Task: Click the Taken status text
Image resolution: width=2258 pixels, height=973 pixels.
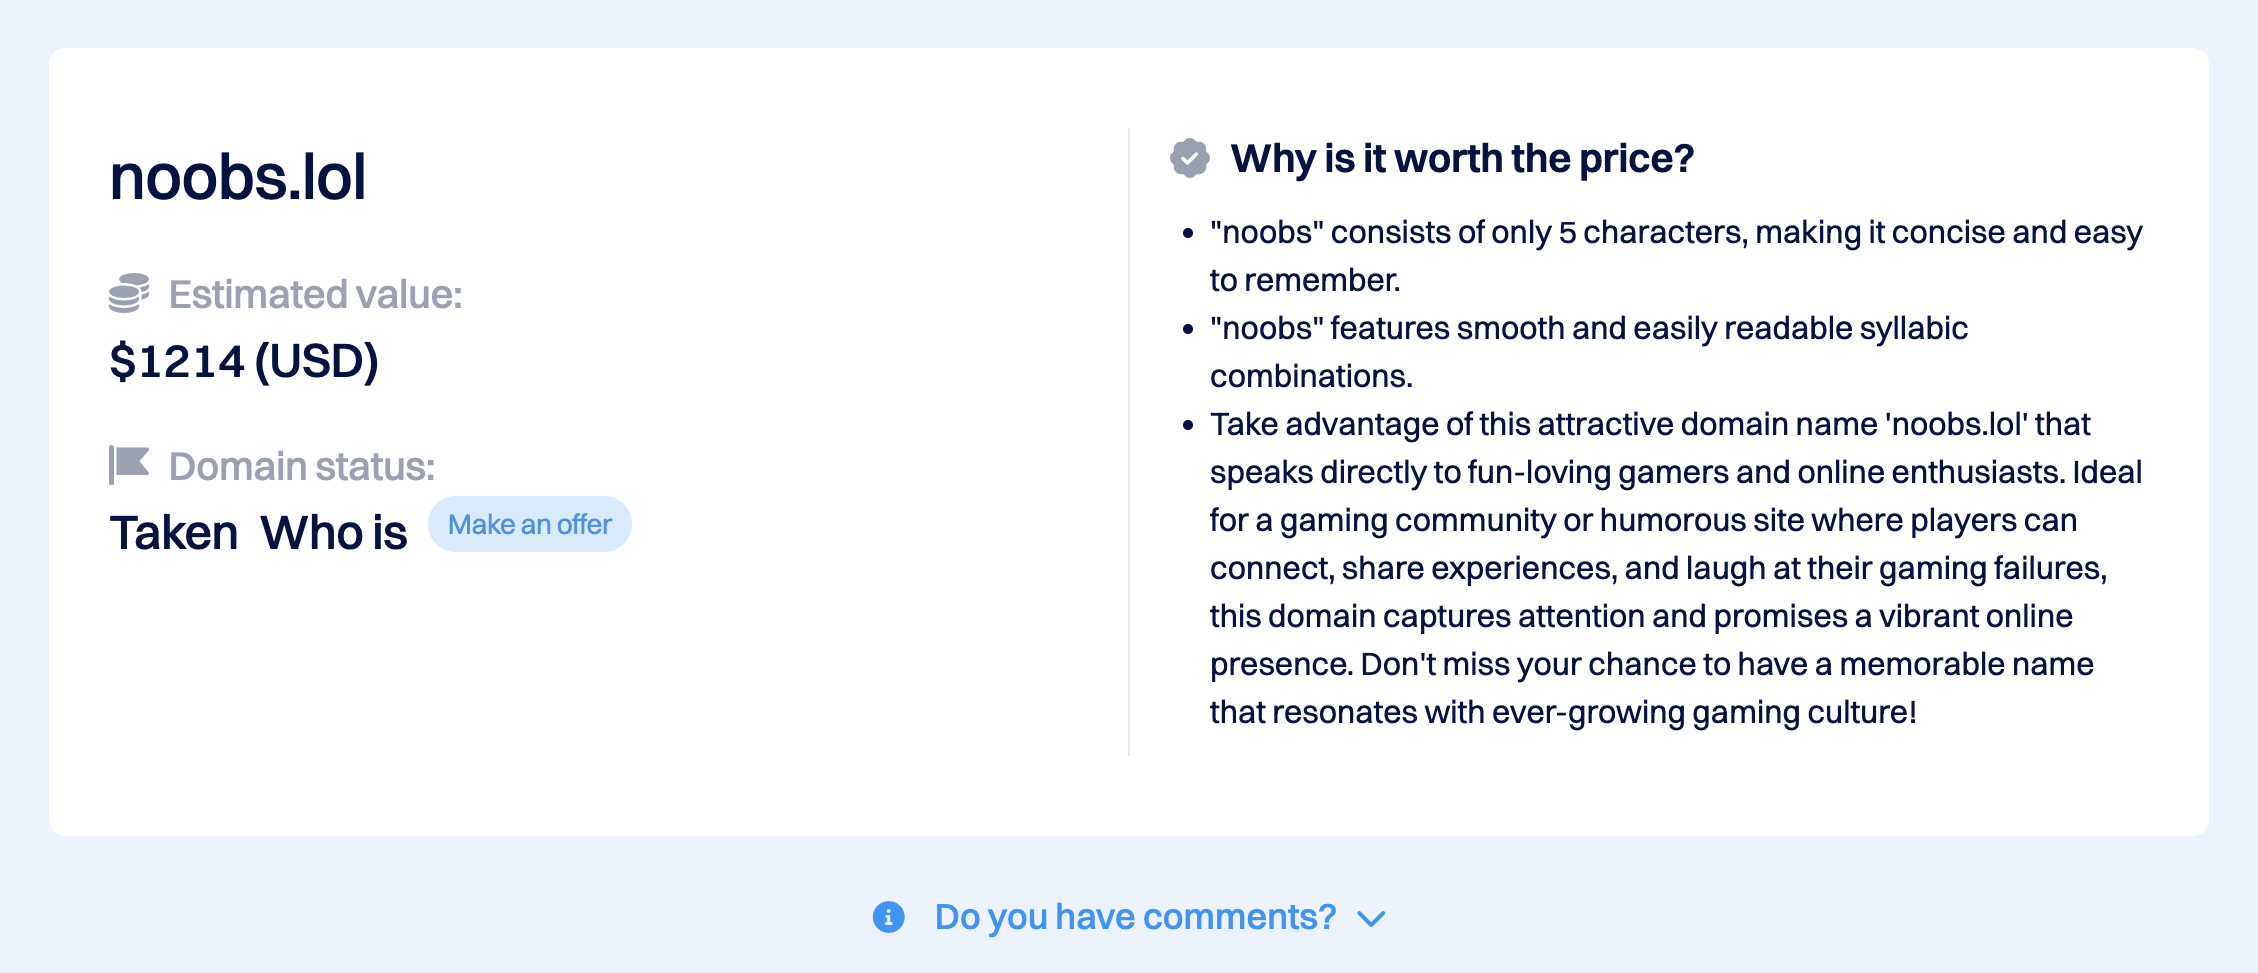Action: (x=174, y=532)
